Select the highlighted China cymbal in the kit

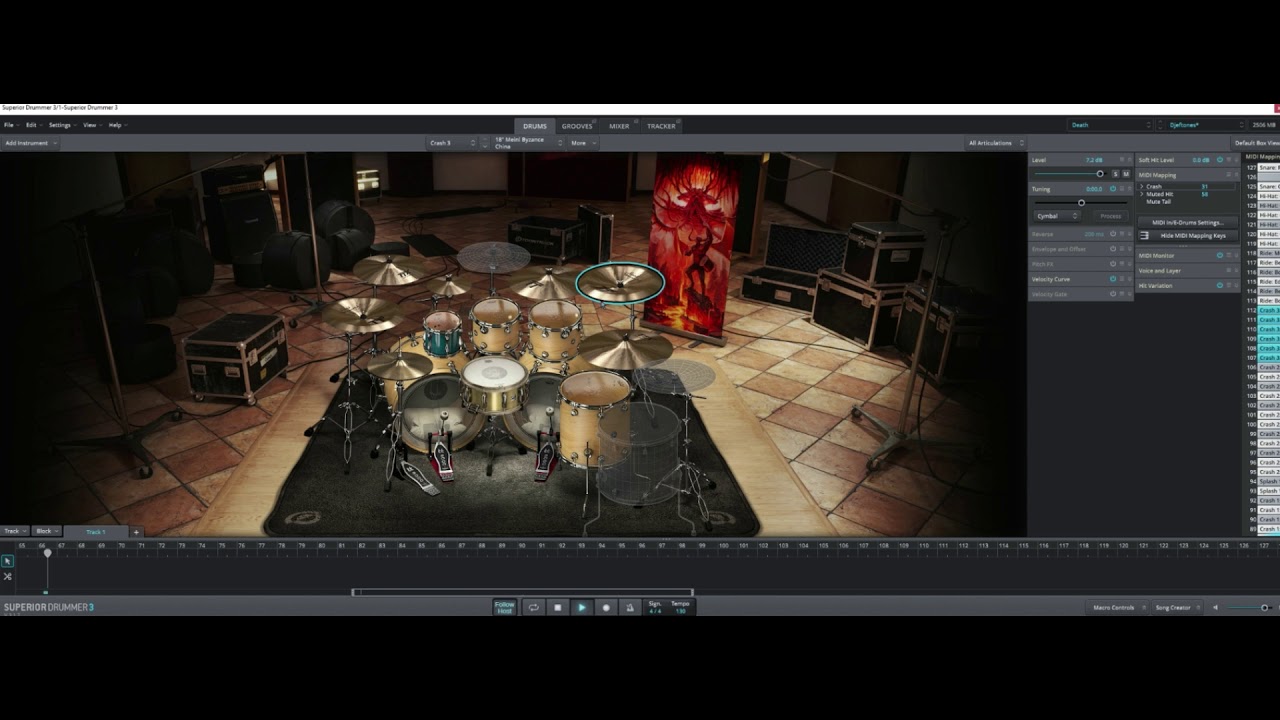pyautogui.click(x=620, y=282)
